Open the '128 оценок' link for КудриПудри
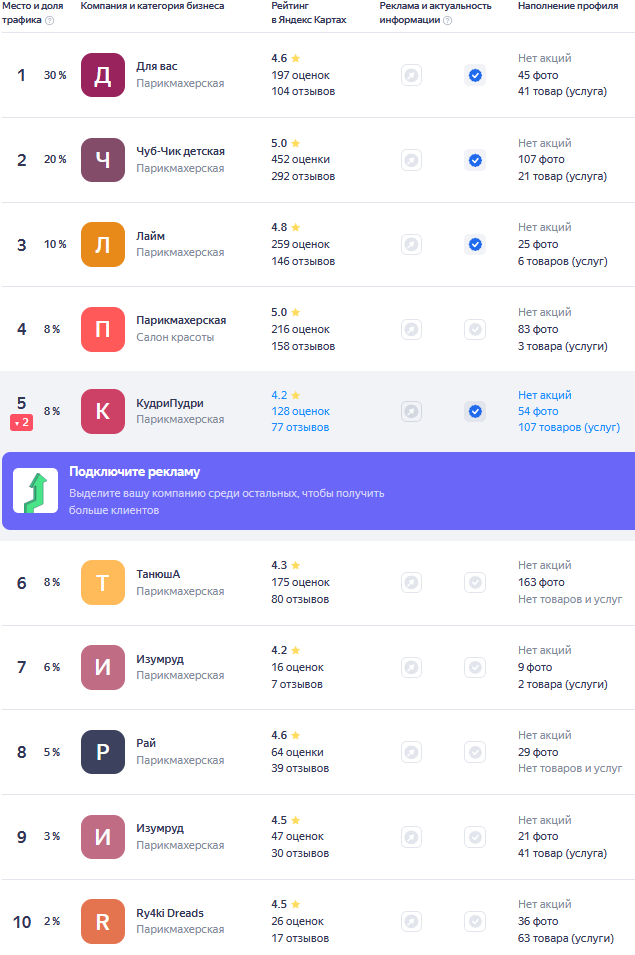635x955 pixels. click(301, 411)
